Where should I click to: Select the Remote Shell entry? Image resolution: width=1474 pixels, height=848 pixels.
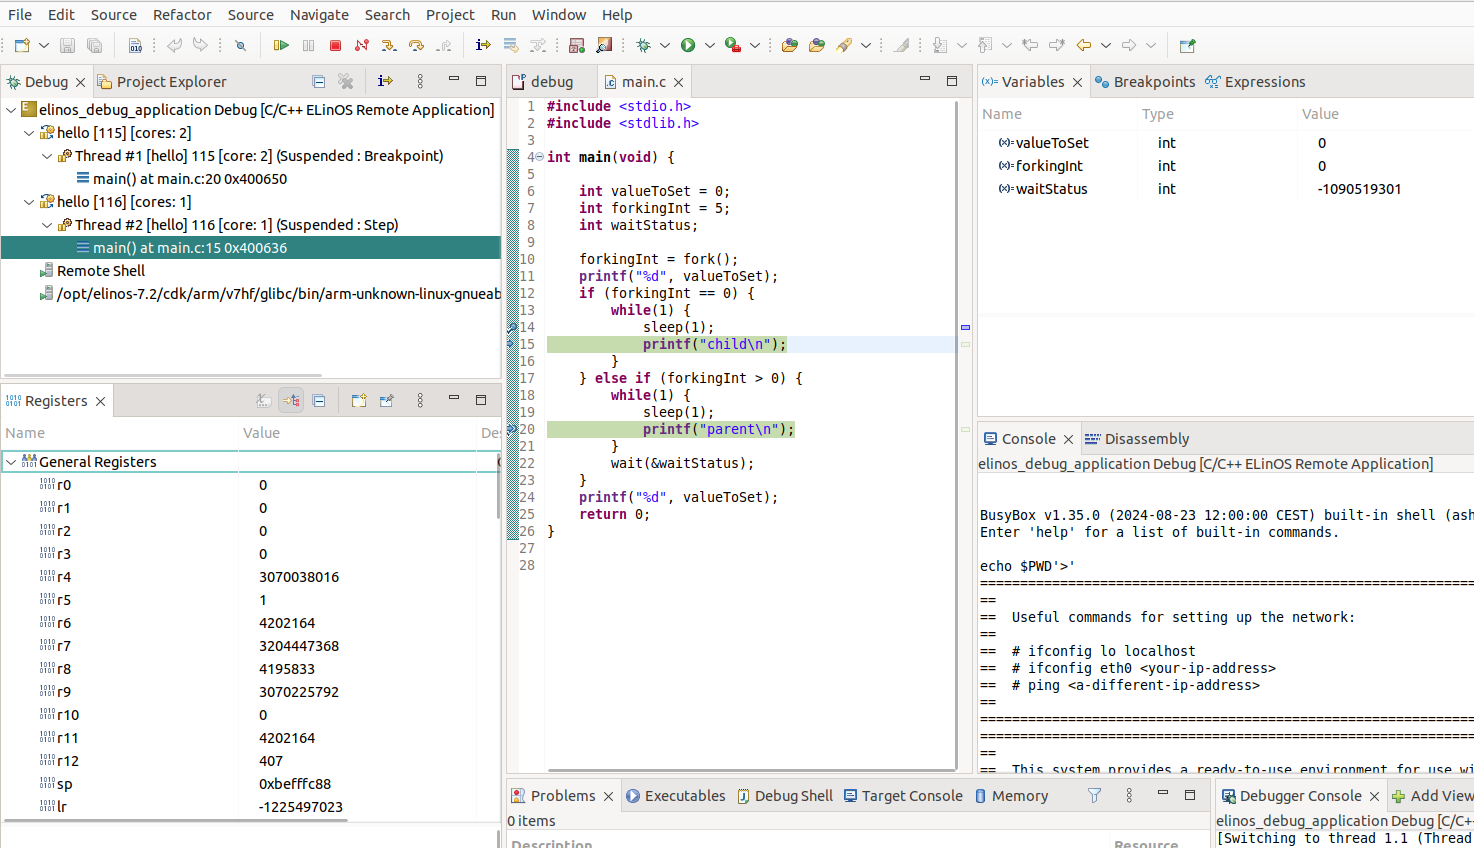(x=100, y=271)
